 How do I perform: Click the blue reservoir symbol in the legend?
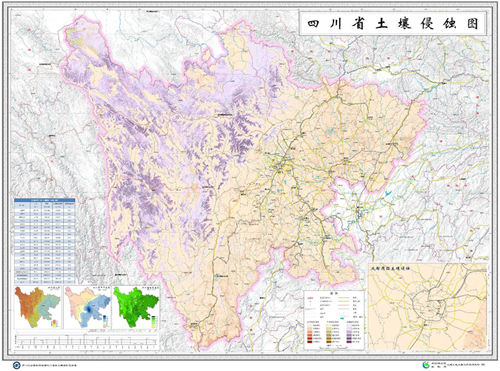pyautogui.click(x=342, y=318)
